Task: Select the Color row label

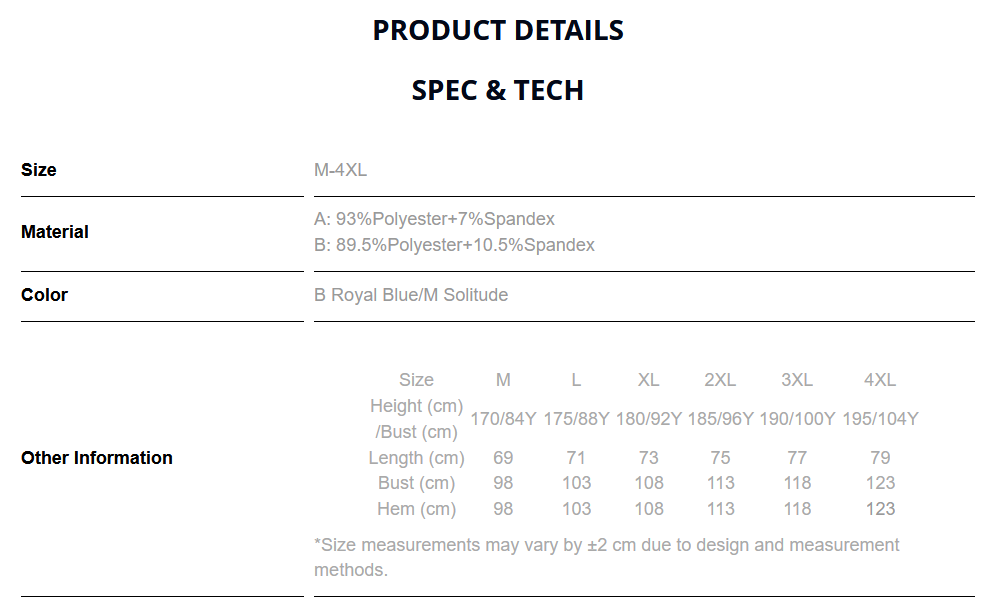Action: [x=45, y=295]
